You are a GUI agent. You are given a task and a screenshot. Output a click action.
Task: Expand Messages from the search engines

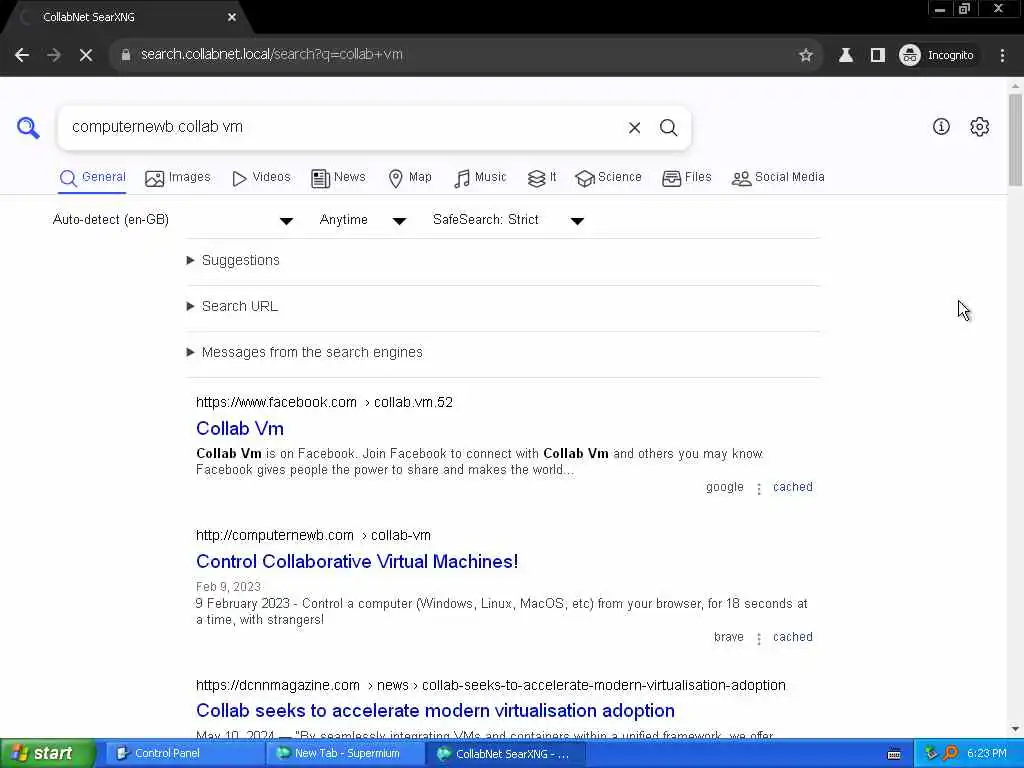[x=304, y=353]
